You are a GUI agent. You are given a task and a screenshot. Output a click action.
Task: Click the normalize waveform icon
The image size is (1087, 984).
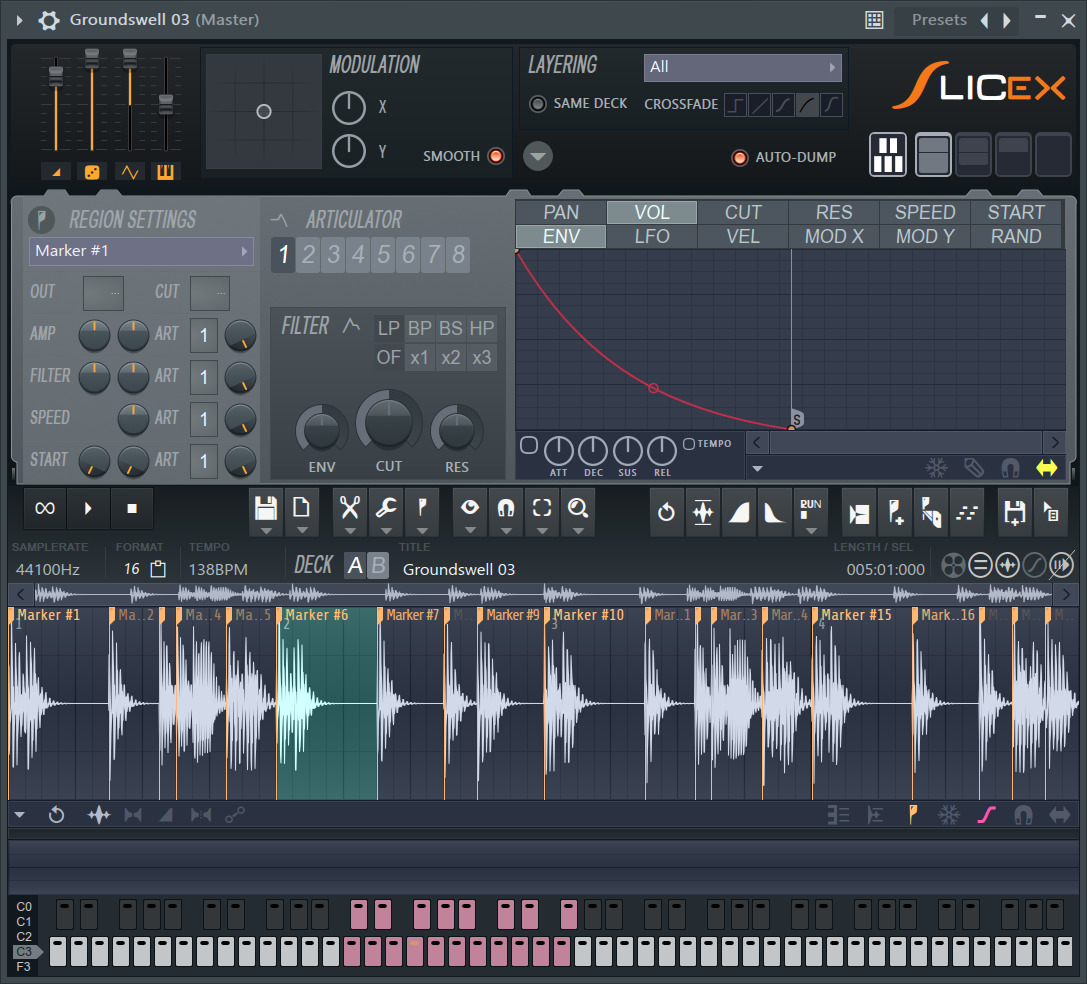click(x=703, y=512)
